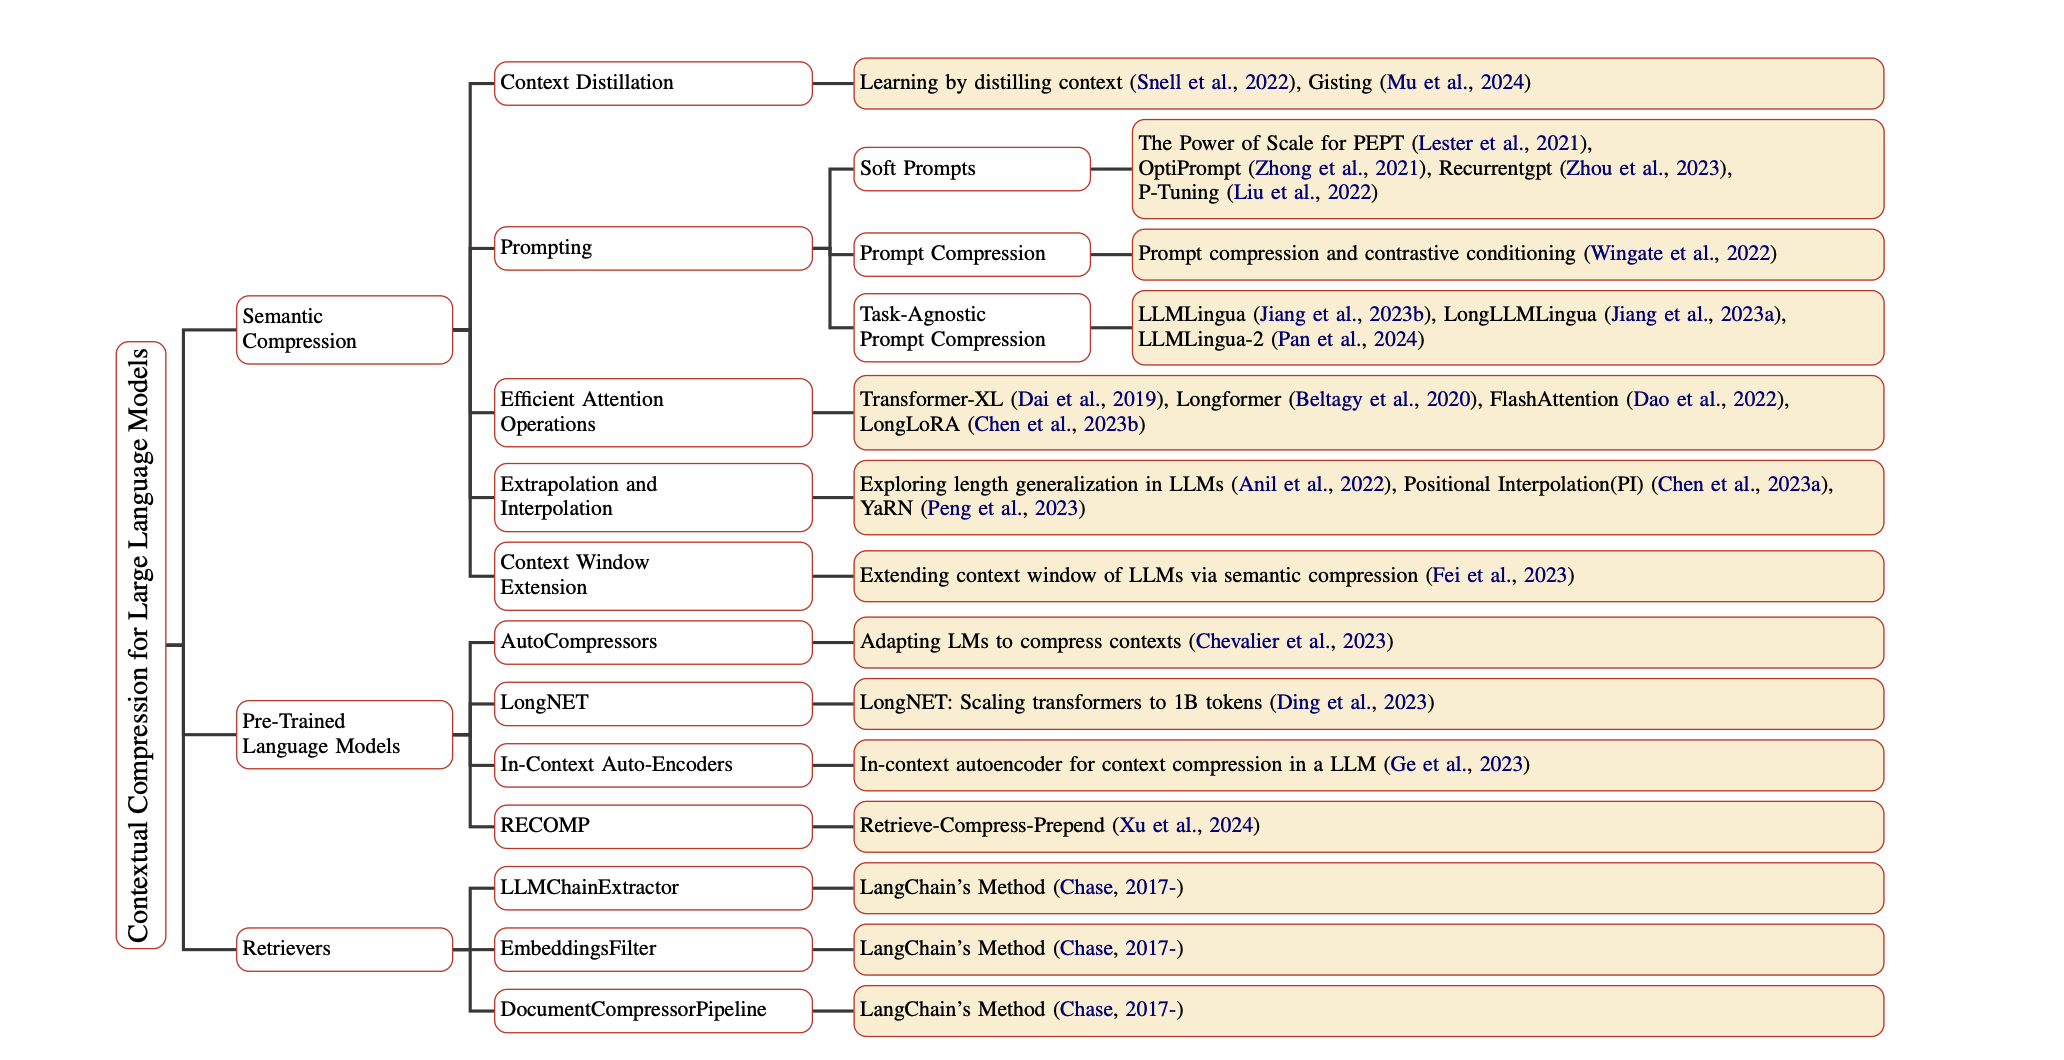2064x1060 pixels.
Task: Click the Jiang et al., 2023b citation
Action: 1343,315
